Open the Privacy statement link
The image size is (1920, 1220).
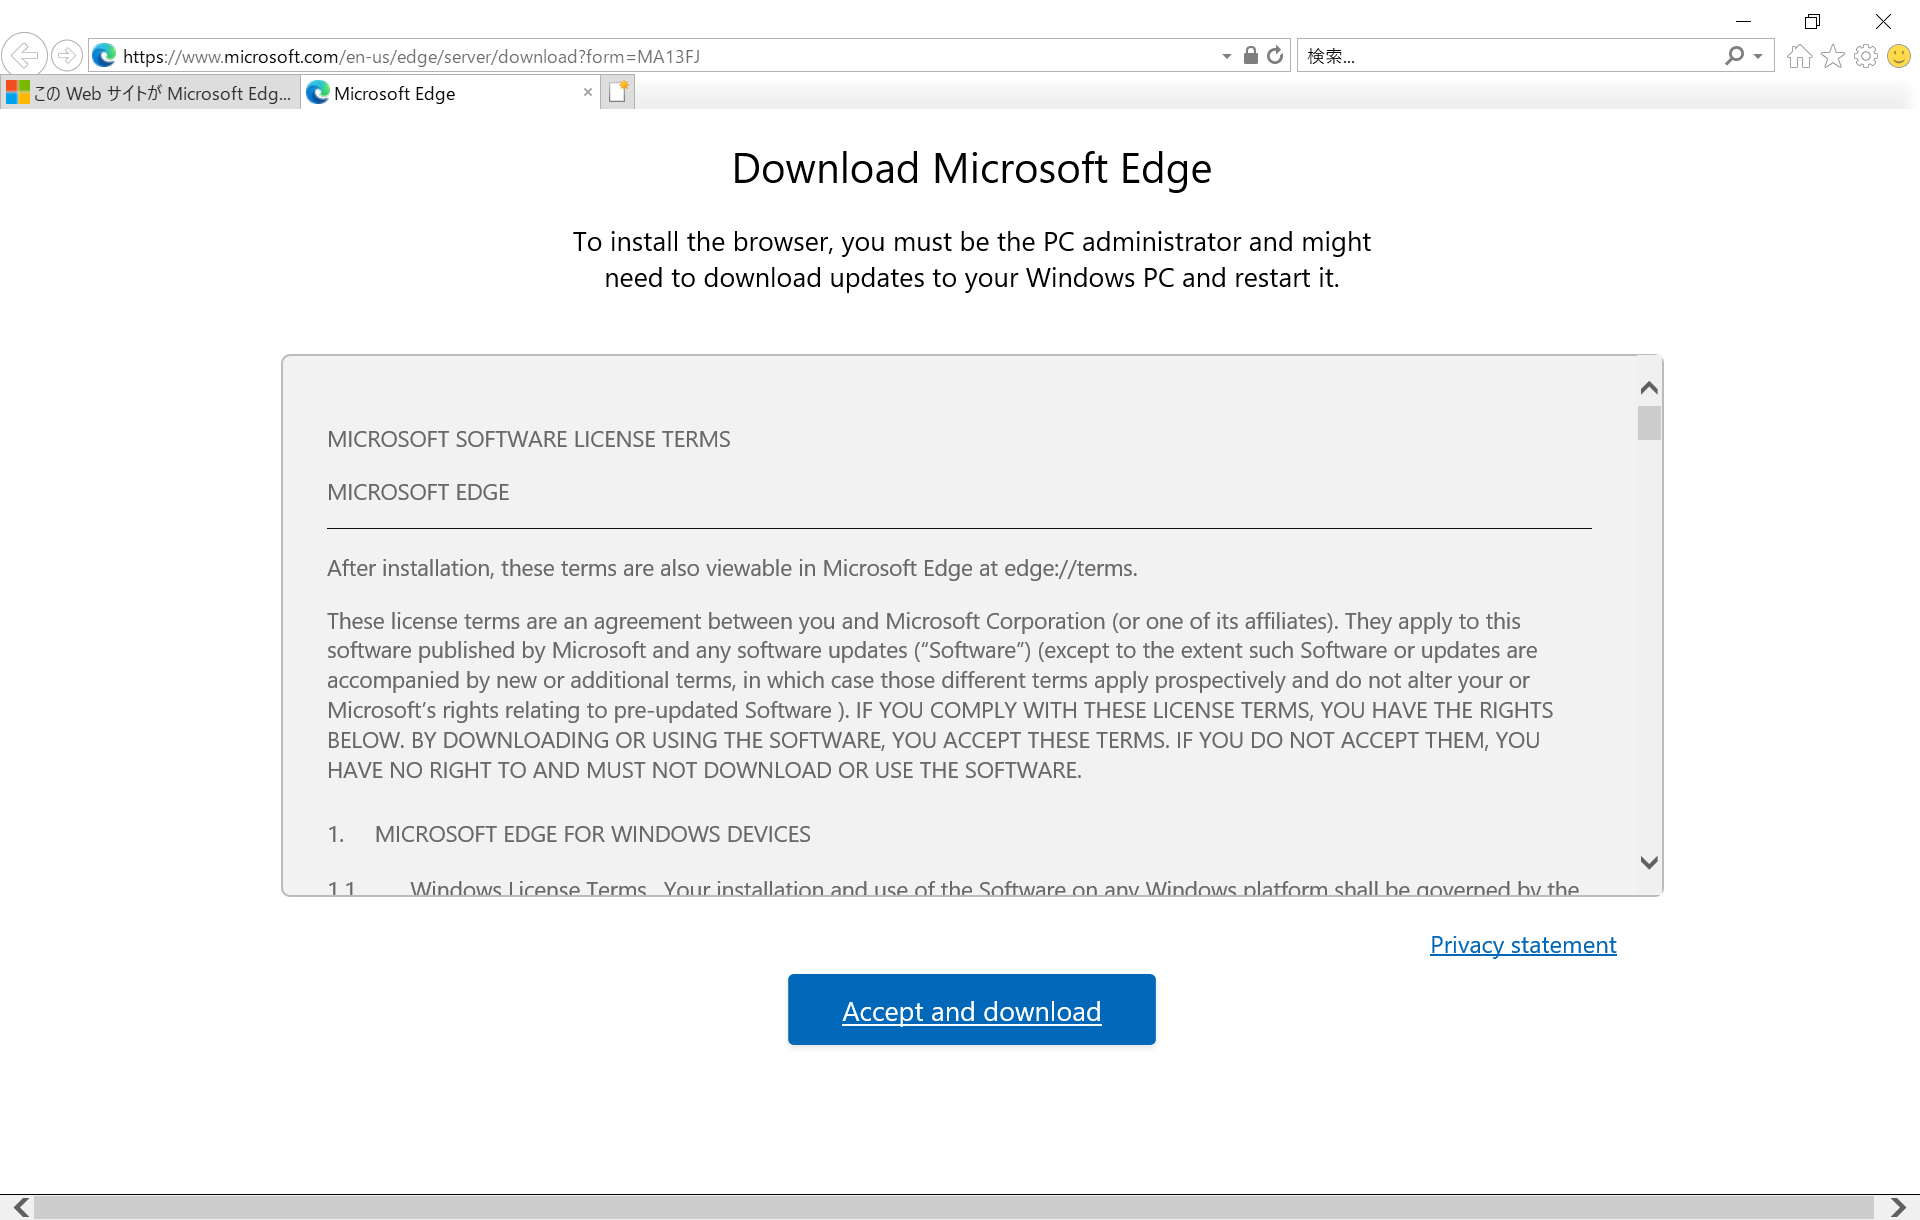coord(1522,945)
